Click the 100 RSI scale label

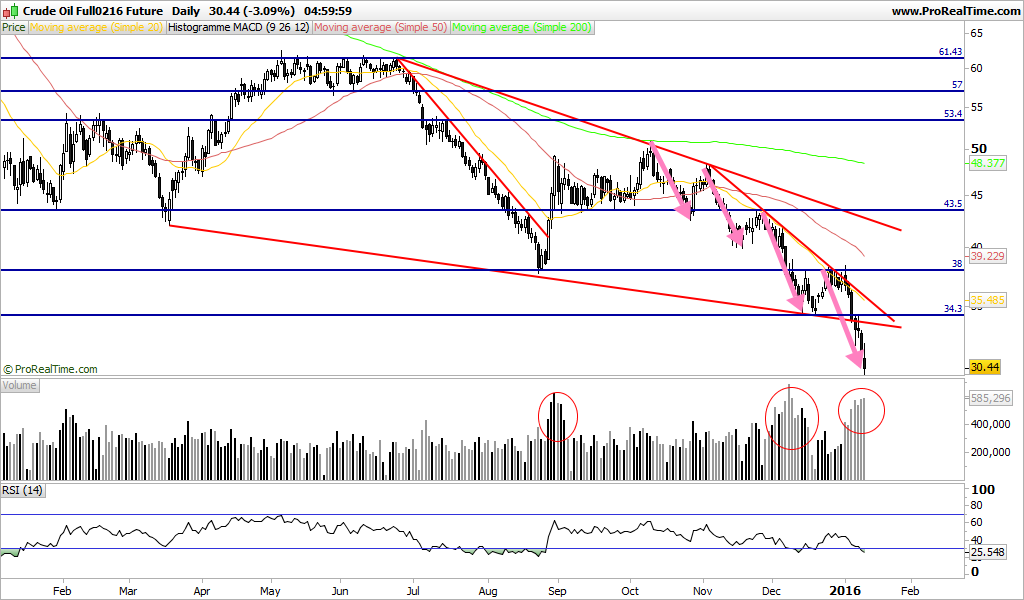(984, 490)
